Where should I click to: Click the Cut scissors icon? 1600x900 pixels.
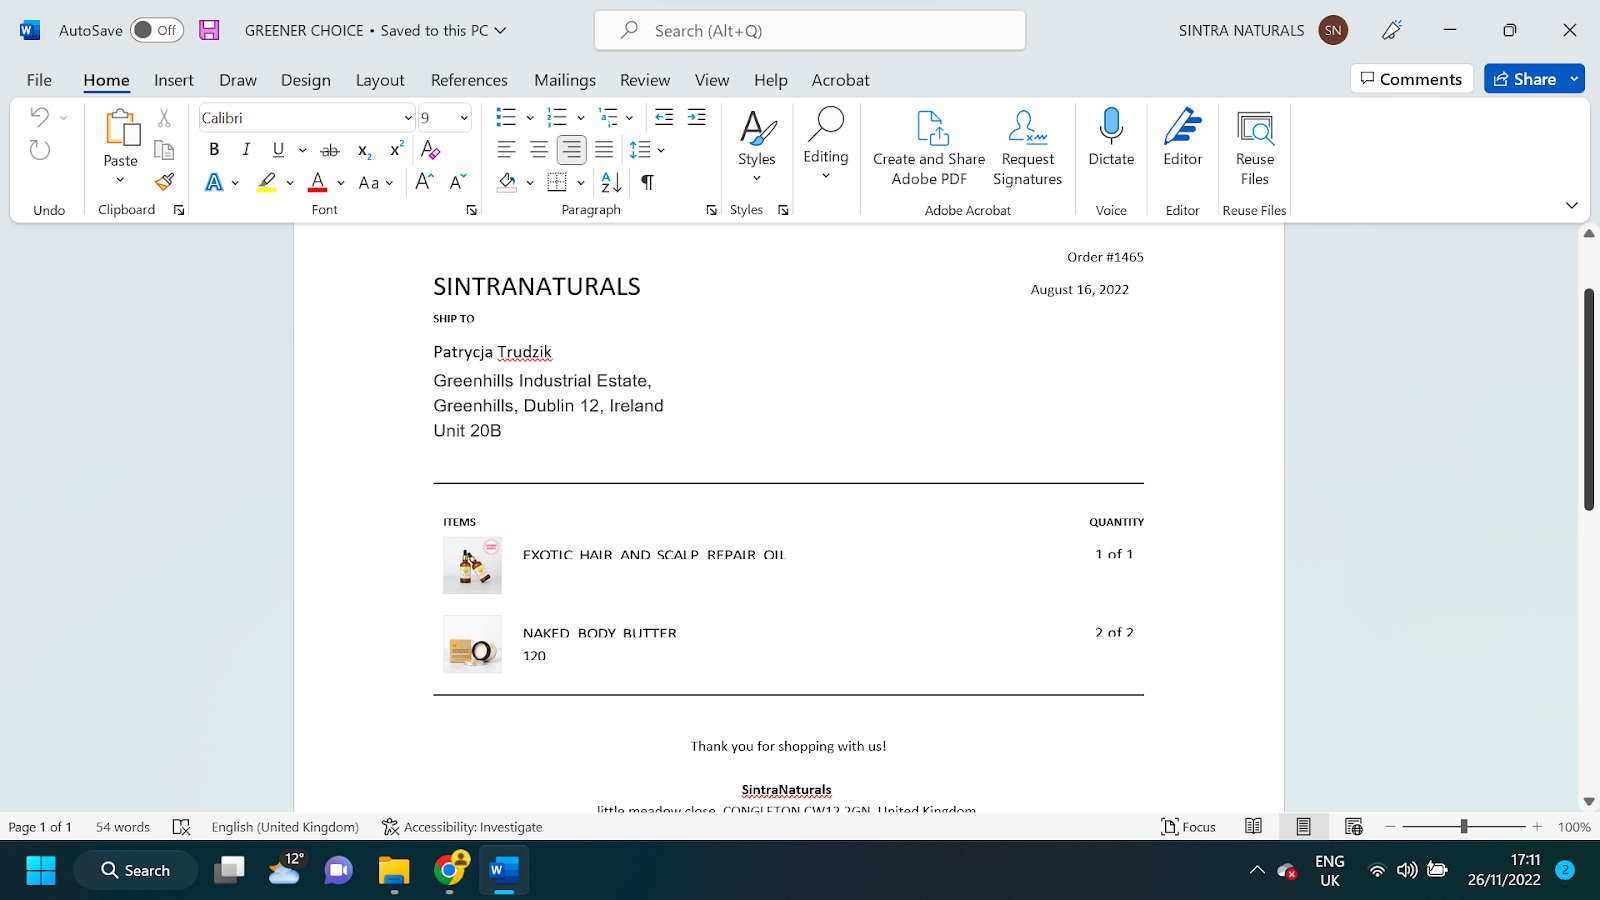(x=164, y=118)
